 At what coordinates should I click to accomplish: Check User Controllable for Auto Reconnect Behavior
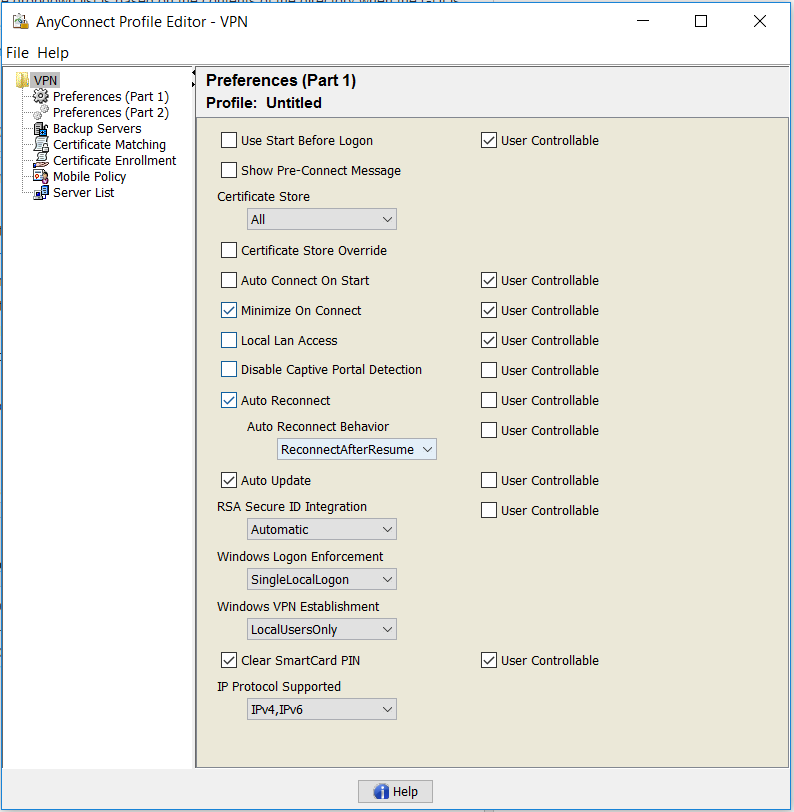tap(489, 430)
